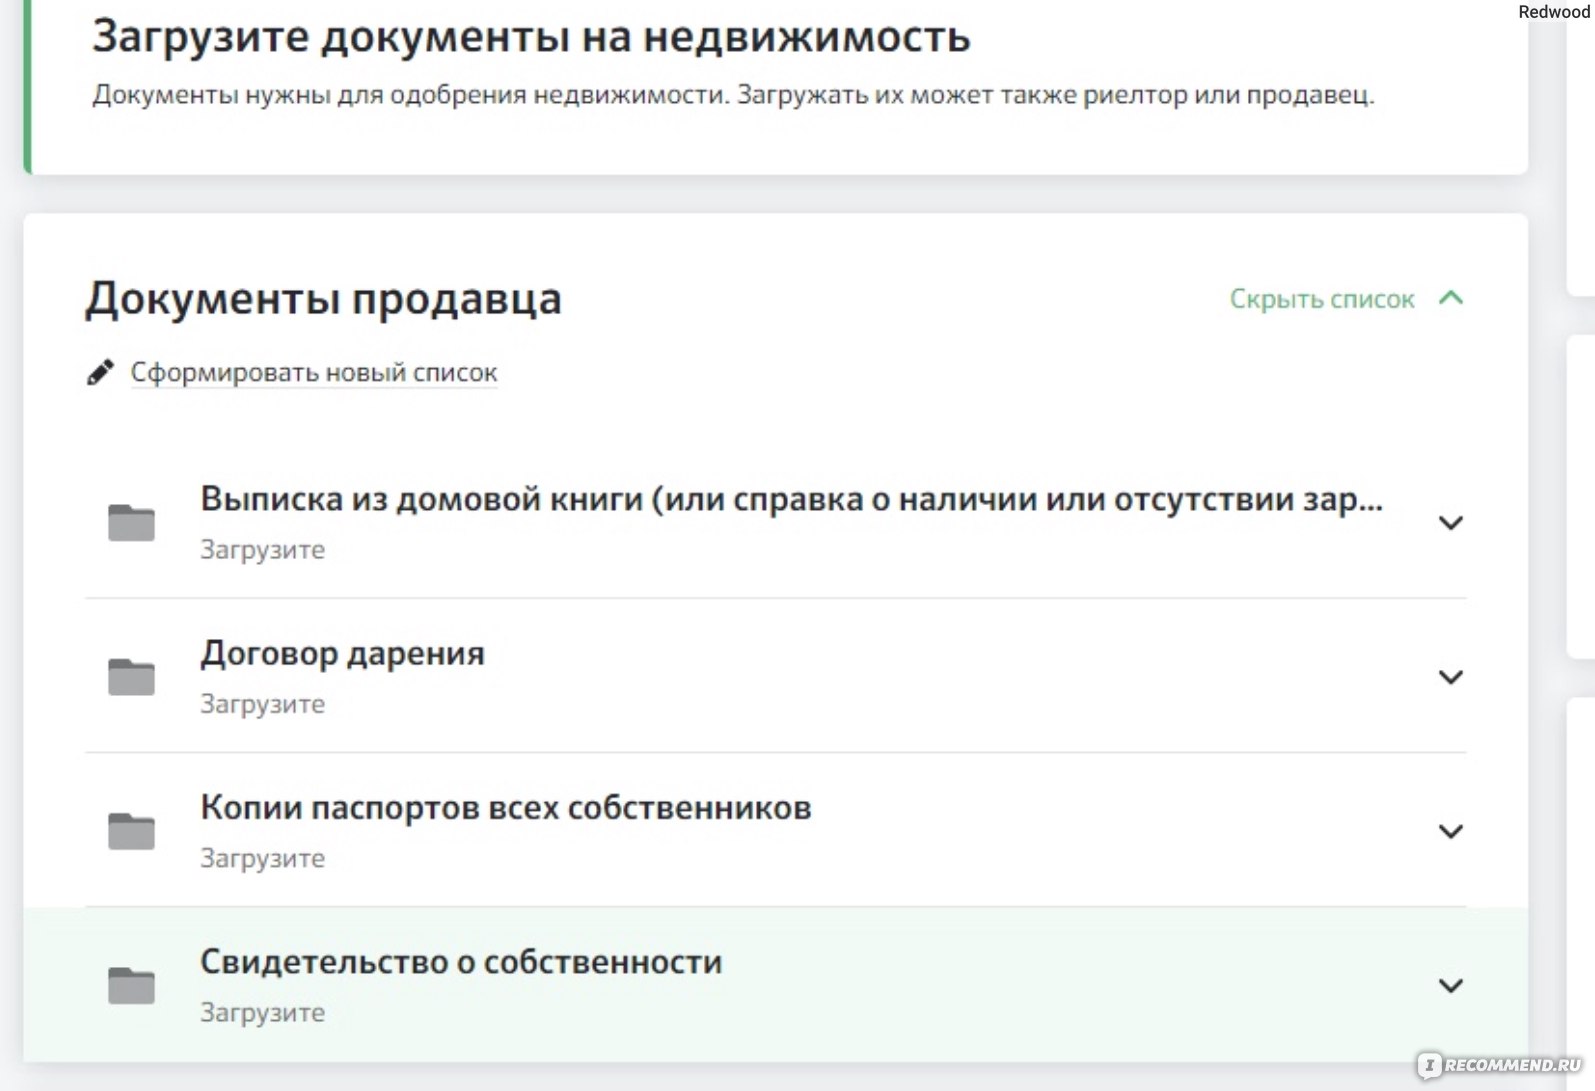Click Загрузите under Выписка из домовой книги

tap(262, 550)
